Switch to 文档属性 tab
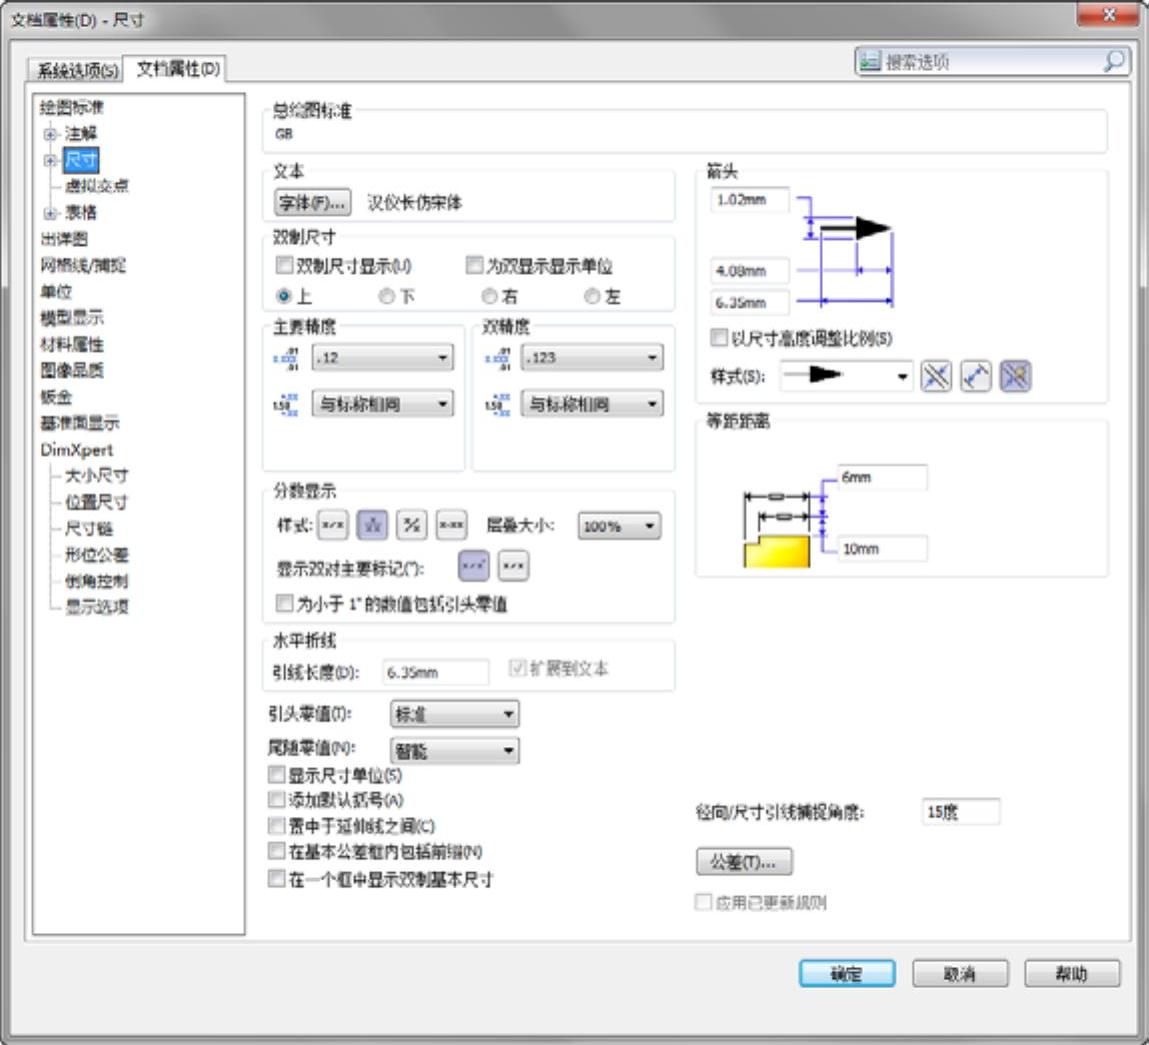The width and height of the screenshot is (1149, 1045). [177, 69]
